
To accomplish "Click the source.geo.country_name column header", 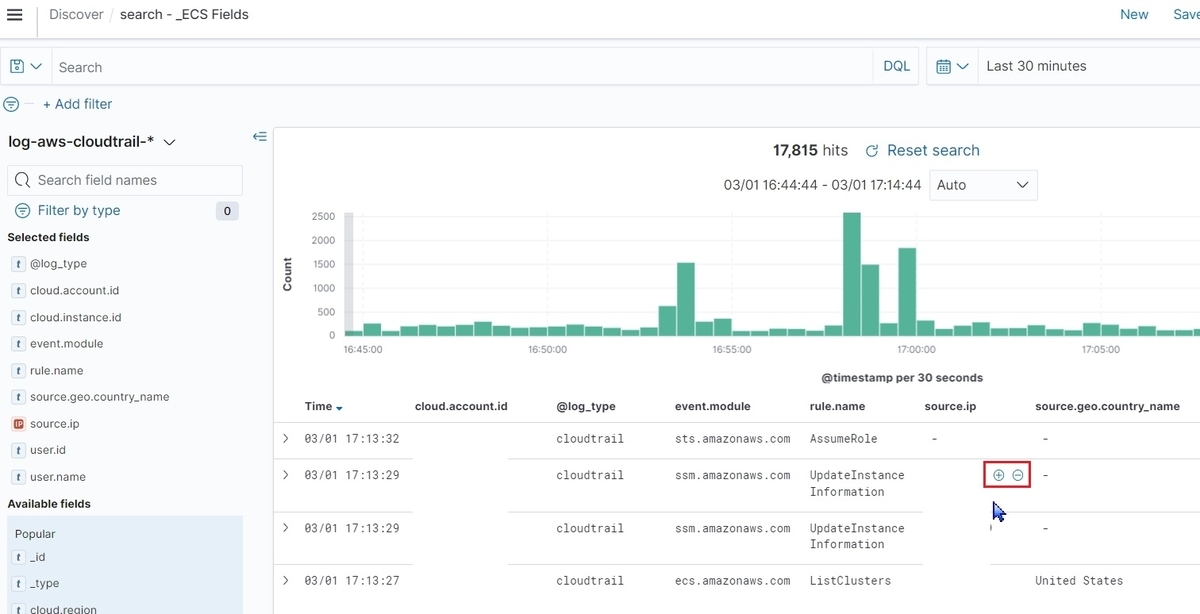I will point(1107,407).
